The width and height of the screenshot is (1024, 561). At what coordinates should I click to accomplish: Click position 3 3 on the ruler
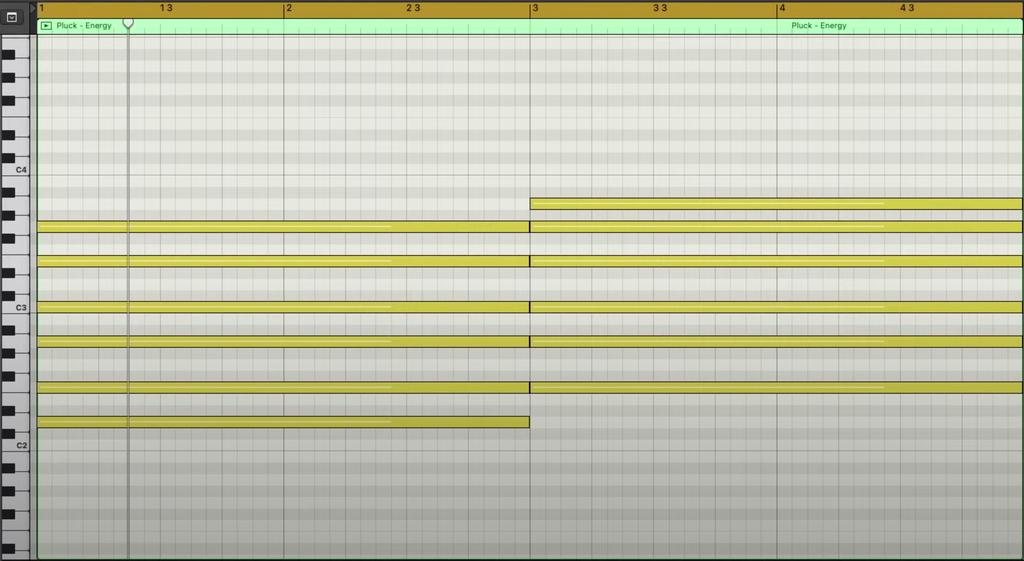pyautogui.click(x=660, y=8)
